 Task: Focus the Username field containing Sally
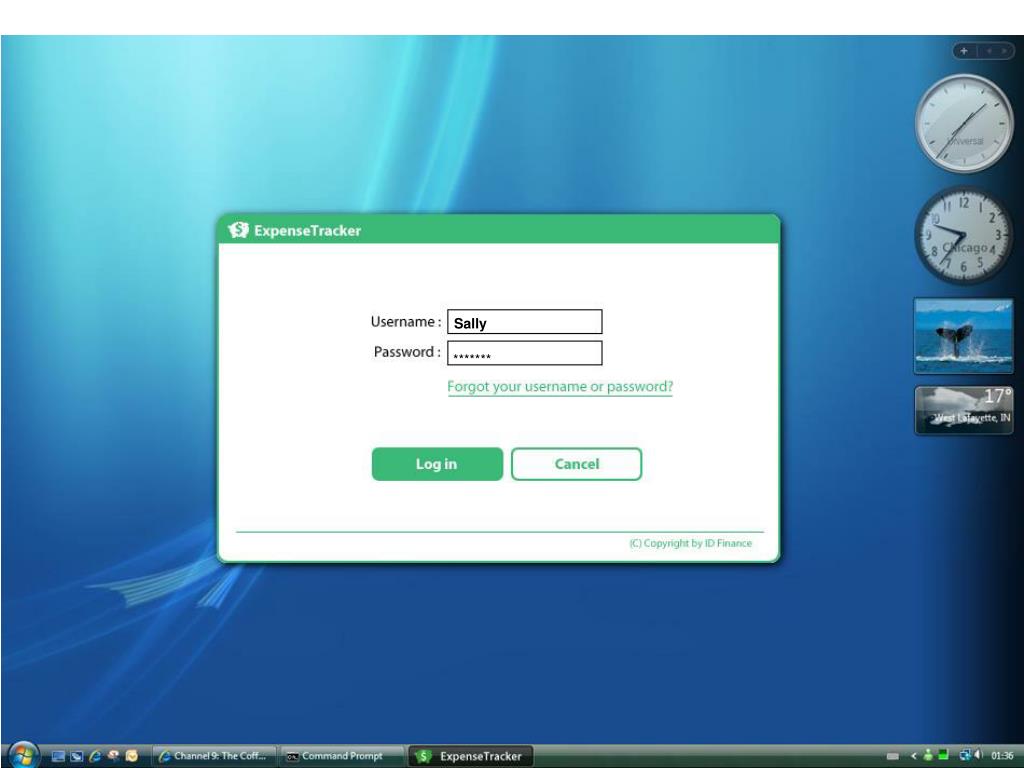pyautogui.click(x=524, y=322)
